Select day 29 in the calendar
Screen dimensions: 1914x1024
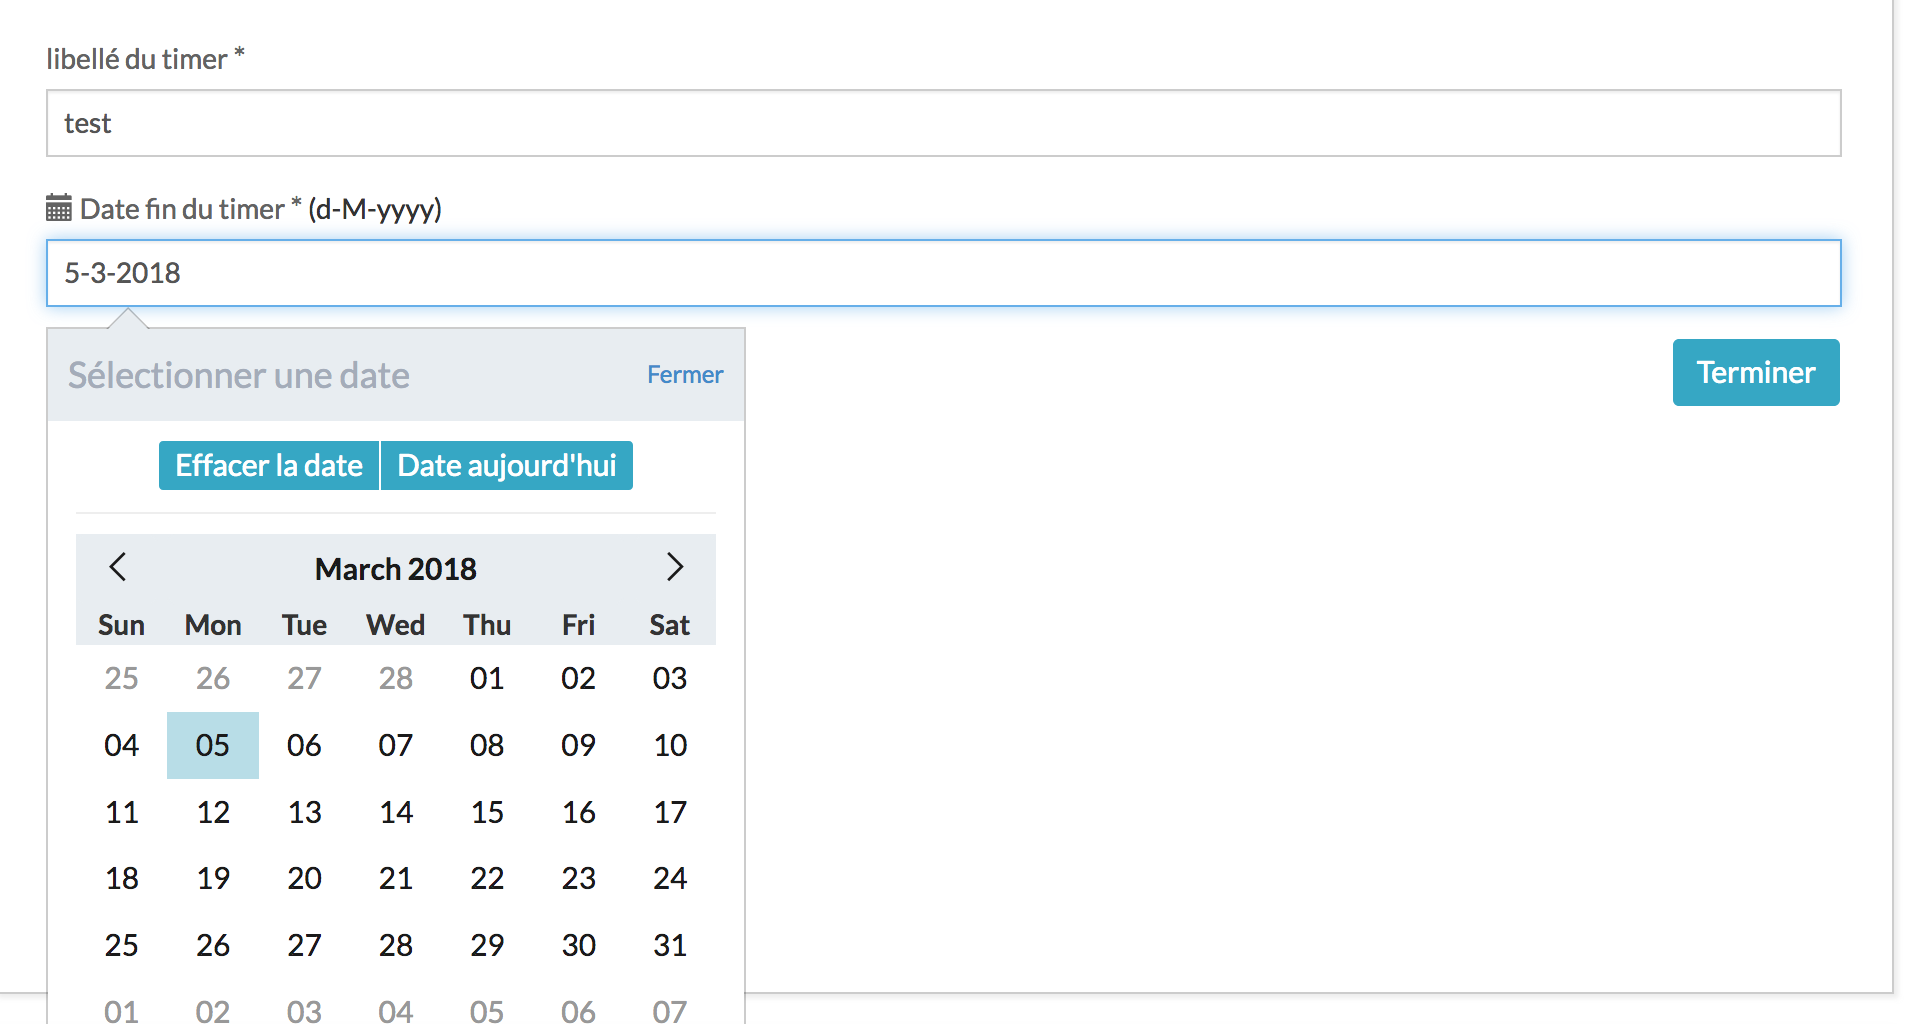pos(487,945)
